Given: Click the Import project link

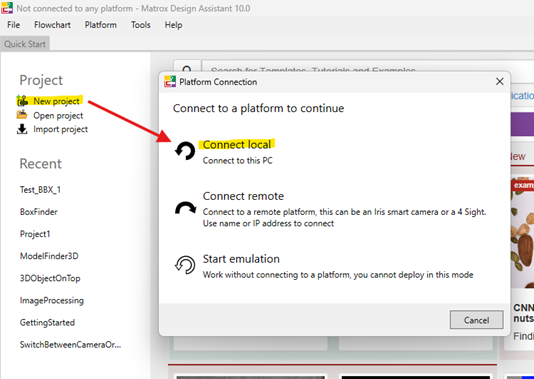Looking at the screenshot, I should pos(60,129).
